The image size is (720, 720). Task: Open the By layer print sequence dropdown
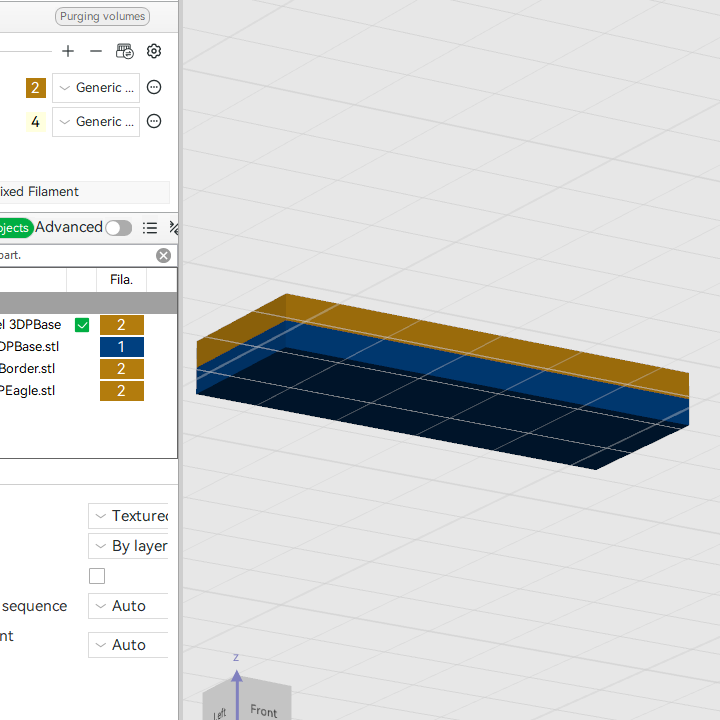coord(128,546)
